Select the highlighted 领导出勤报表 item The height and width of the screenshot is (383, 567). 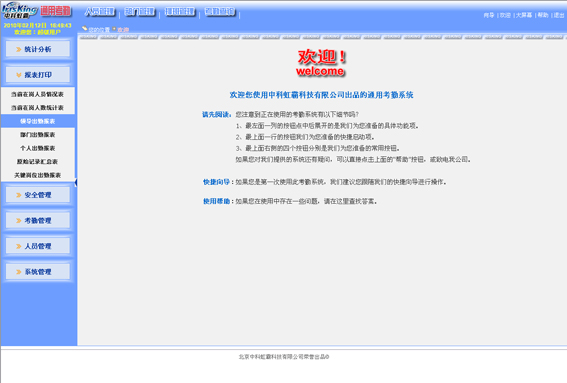pos(38,121)
